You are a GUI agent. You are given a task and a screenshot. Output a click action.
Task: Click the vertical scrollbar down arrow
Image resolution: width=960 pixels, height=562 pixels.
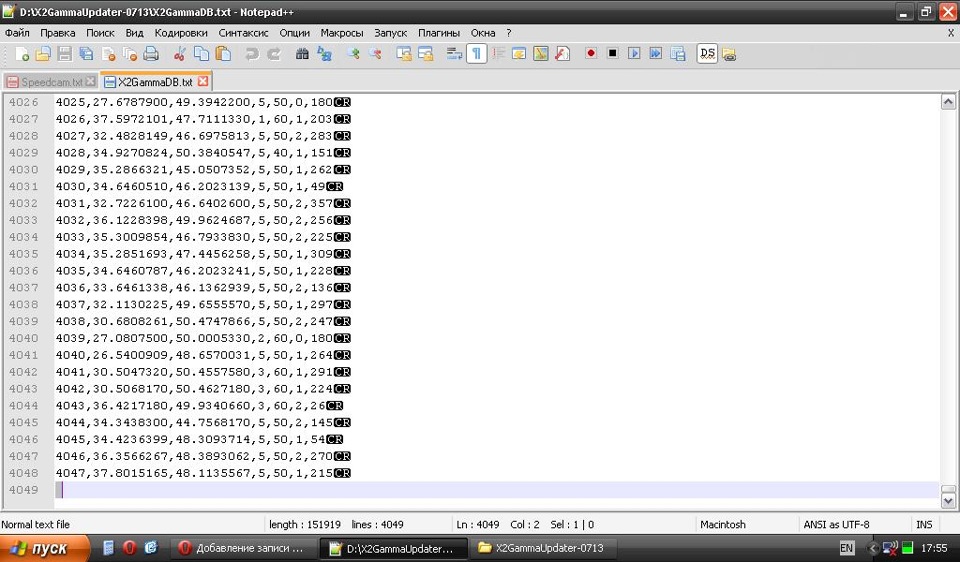tap(948, 501)
